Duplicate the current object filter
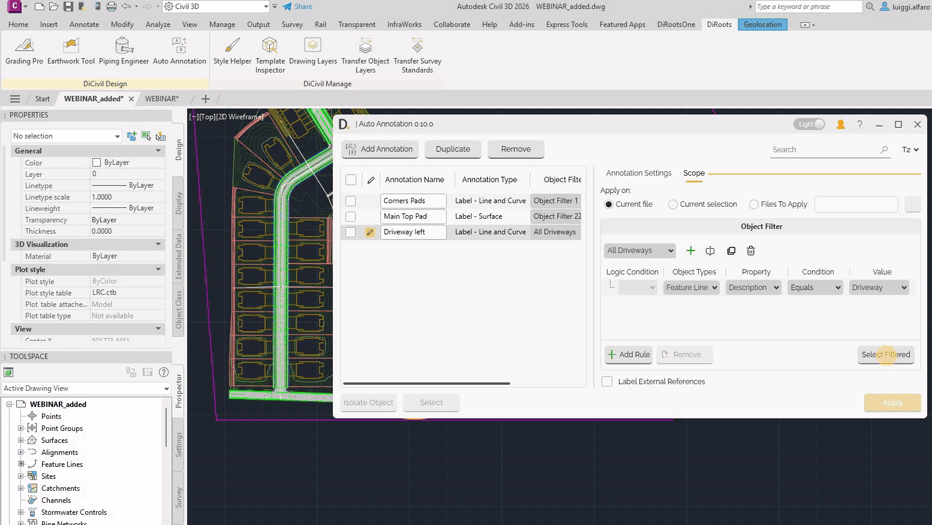The image size is (932, 525). click(x=731, y=250)
